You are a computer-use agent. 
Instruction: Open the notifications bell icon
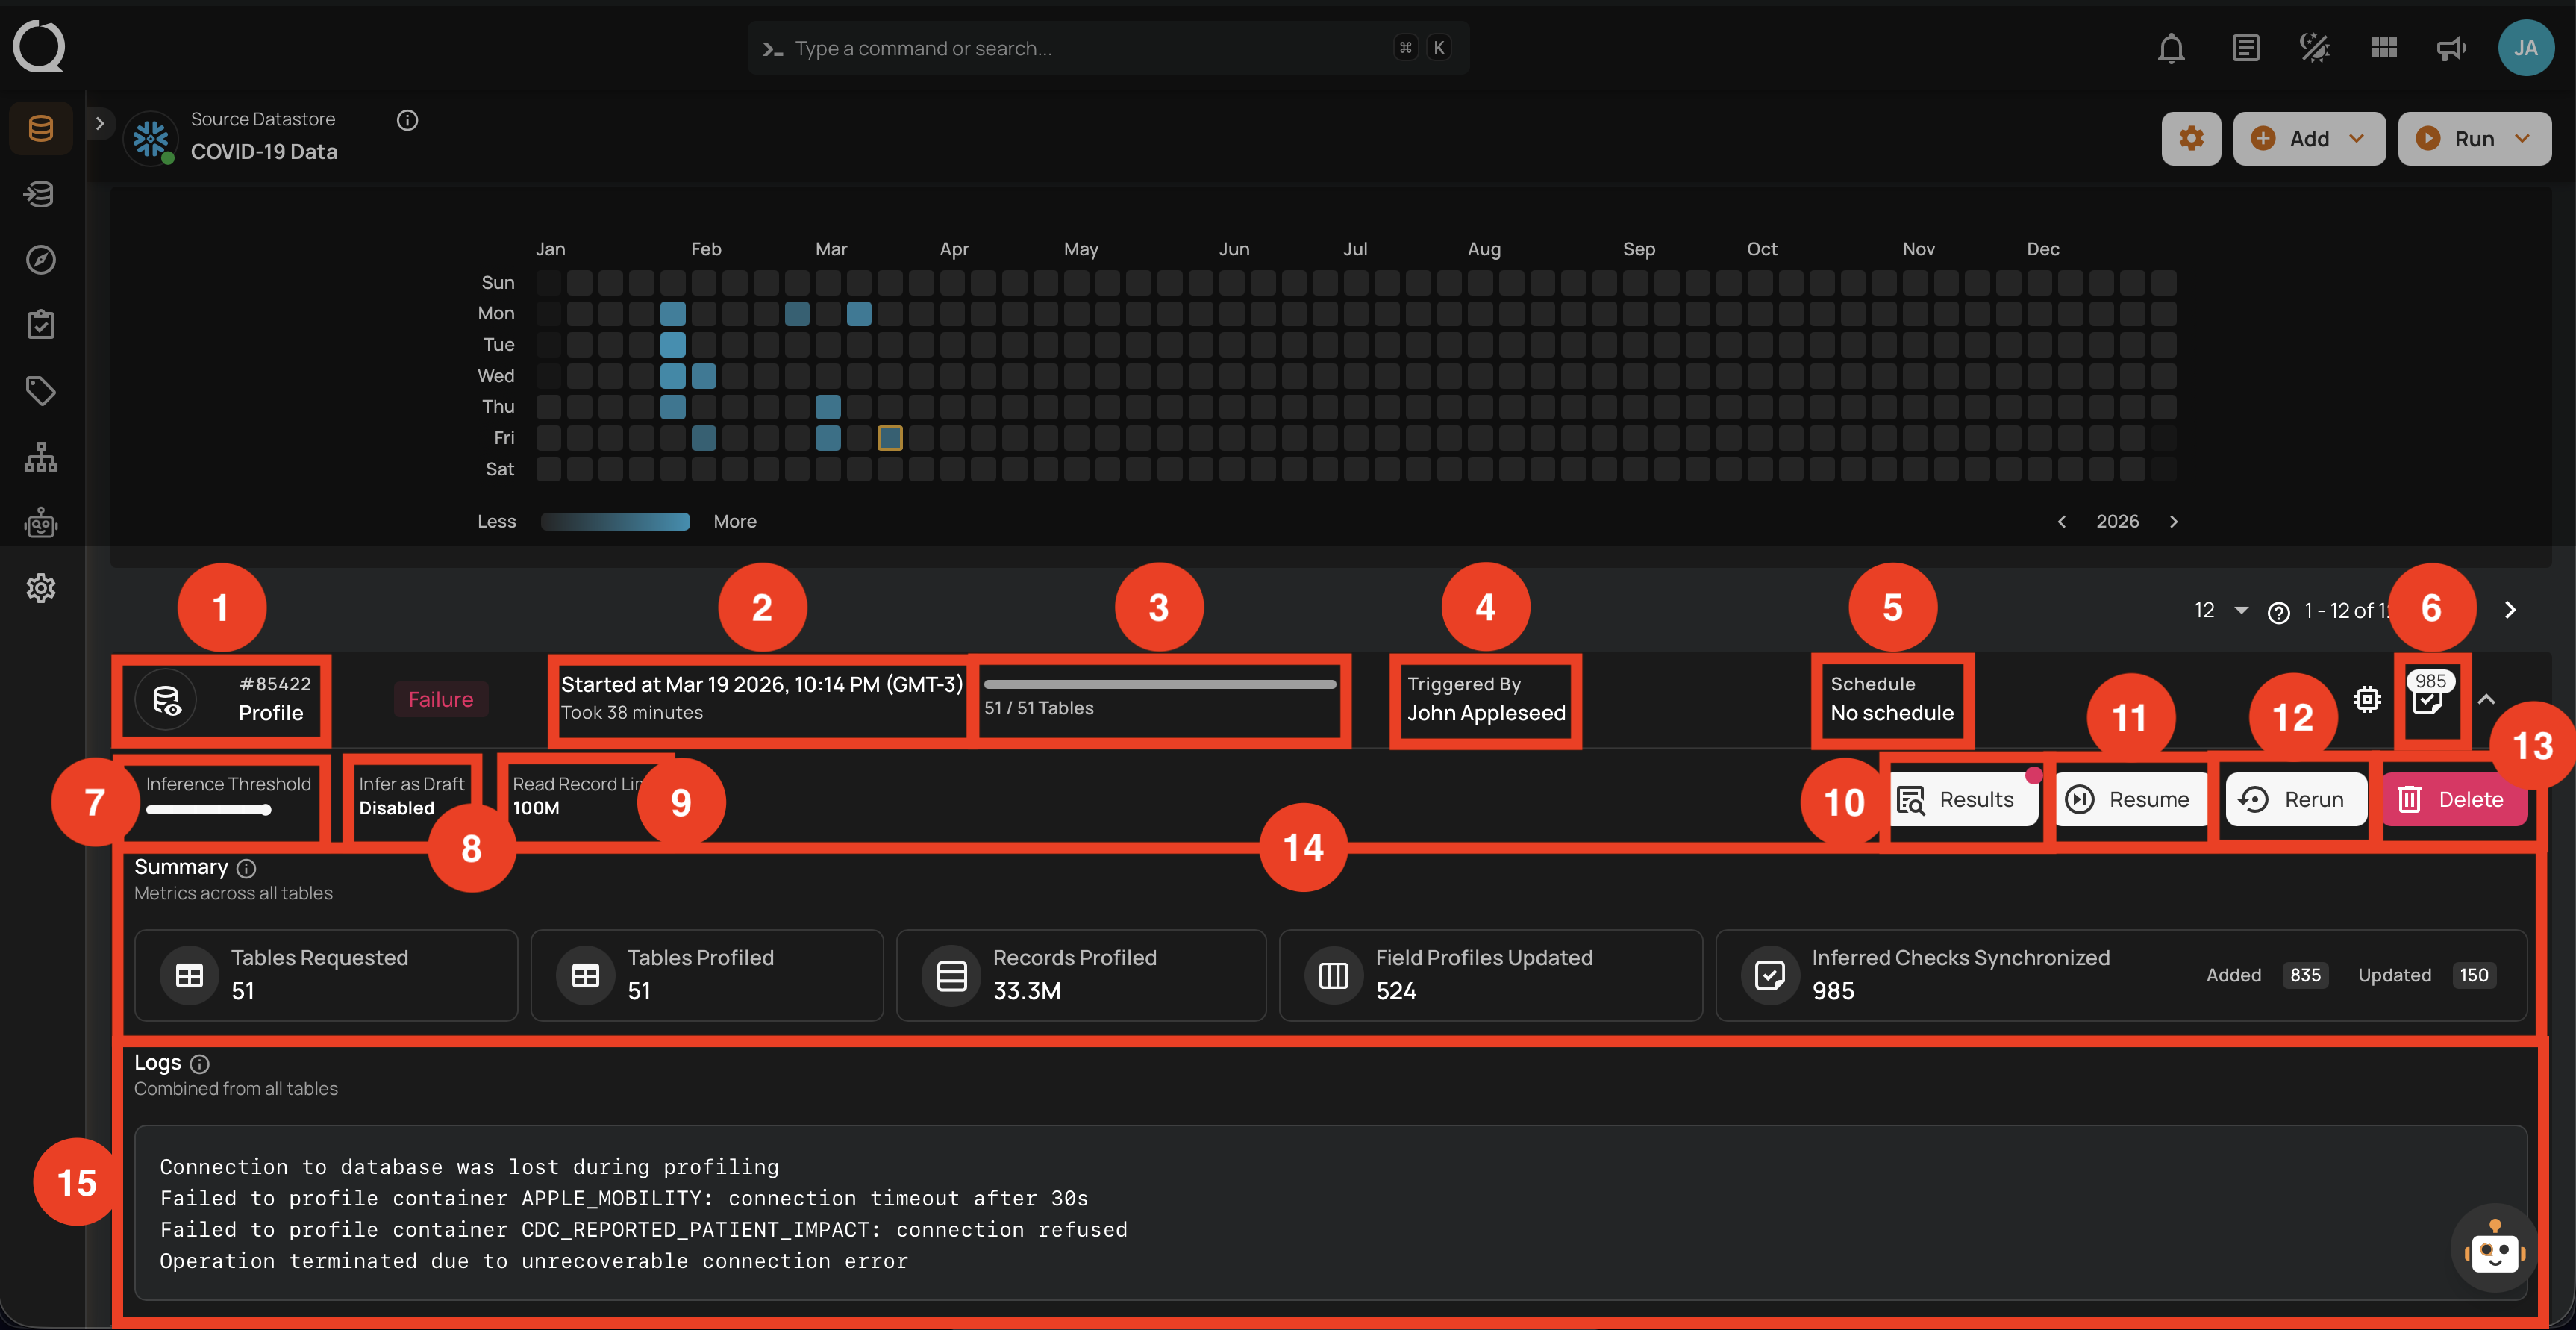pyautogui.click(x=2171, y=47)
